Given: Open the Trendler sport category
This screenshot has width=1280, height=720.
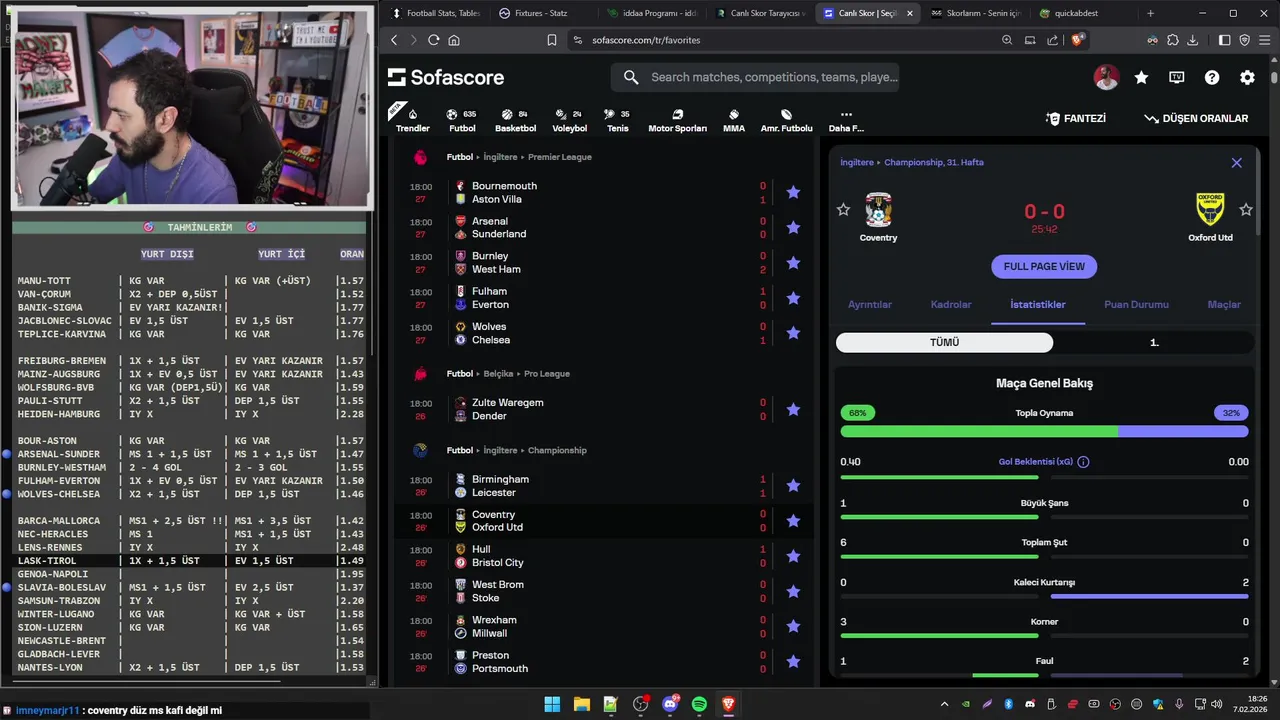Looking at the screenshot, I should click(x=412, y=120).
